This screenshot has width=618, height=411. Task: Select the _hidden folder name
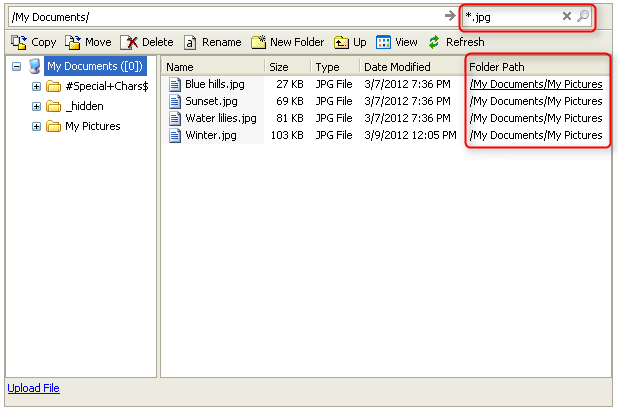(84, 106)
